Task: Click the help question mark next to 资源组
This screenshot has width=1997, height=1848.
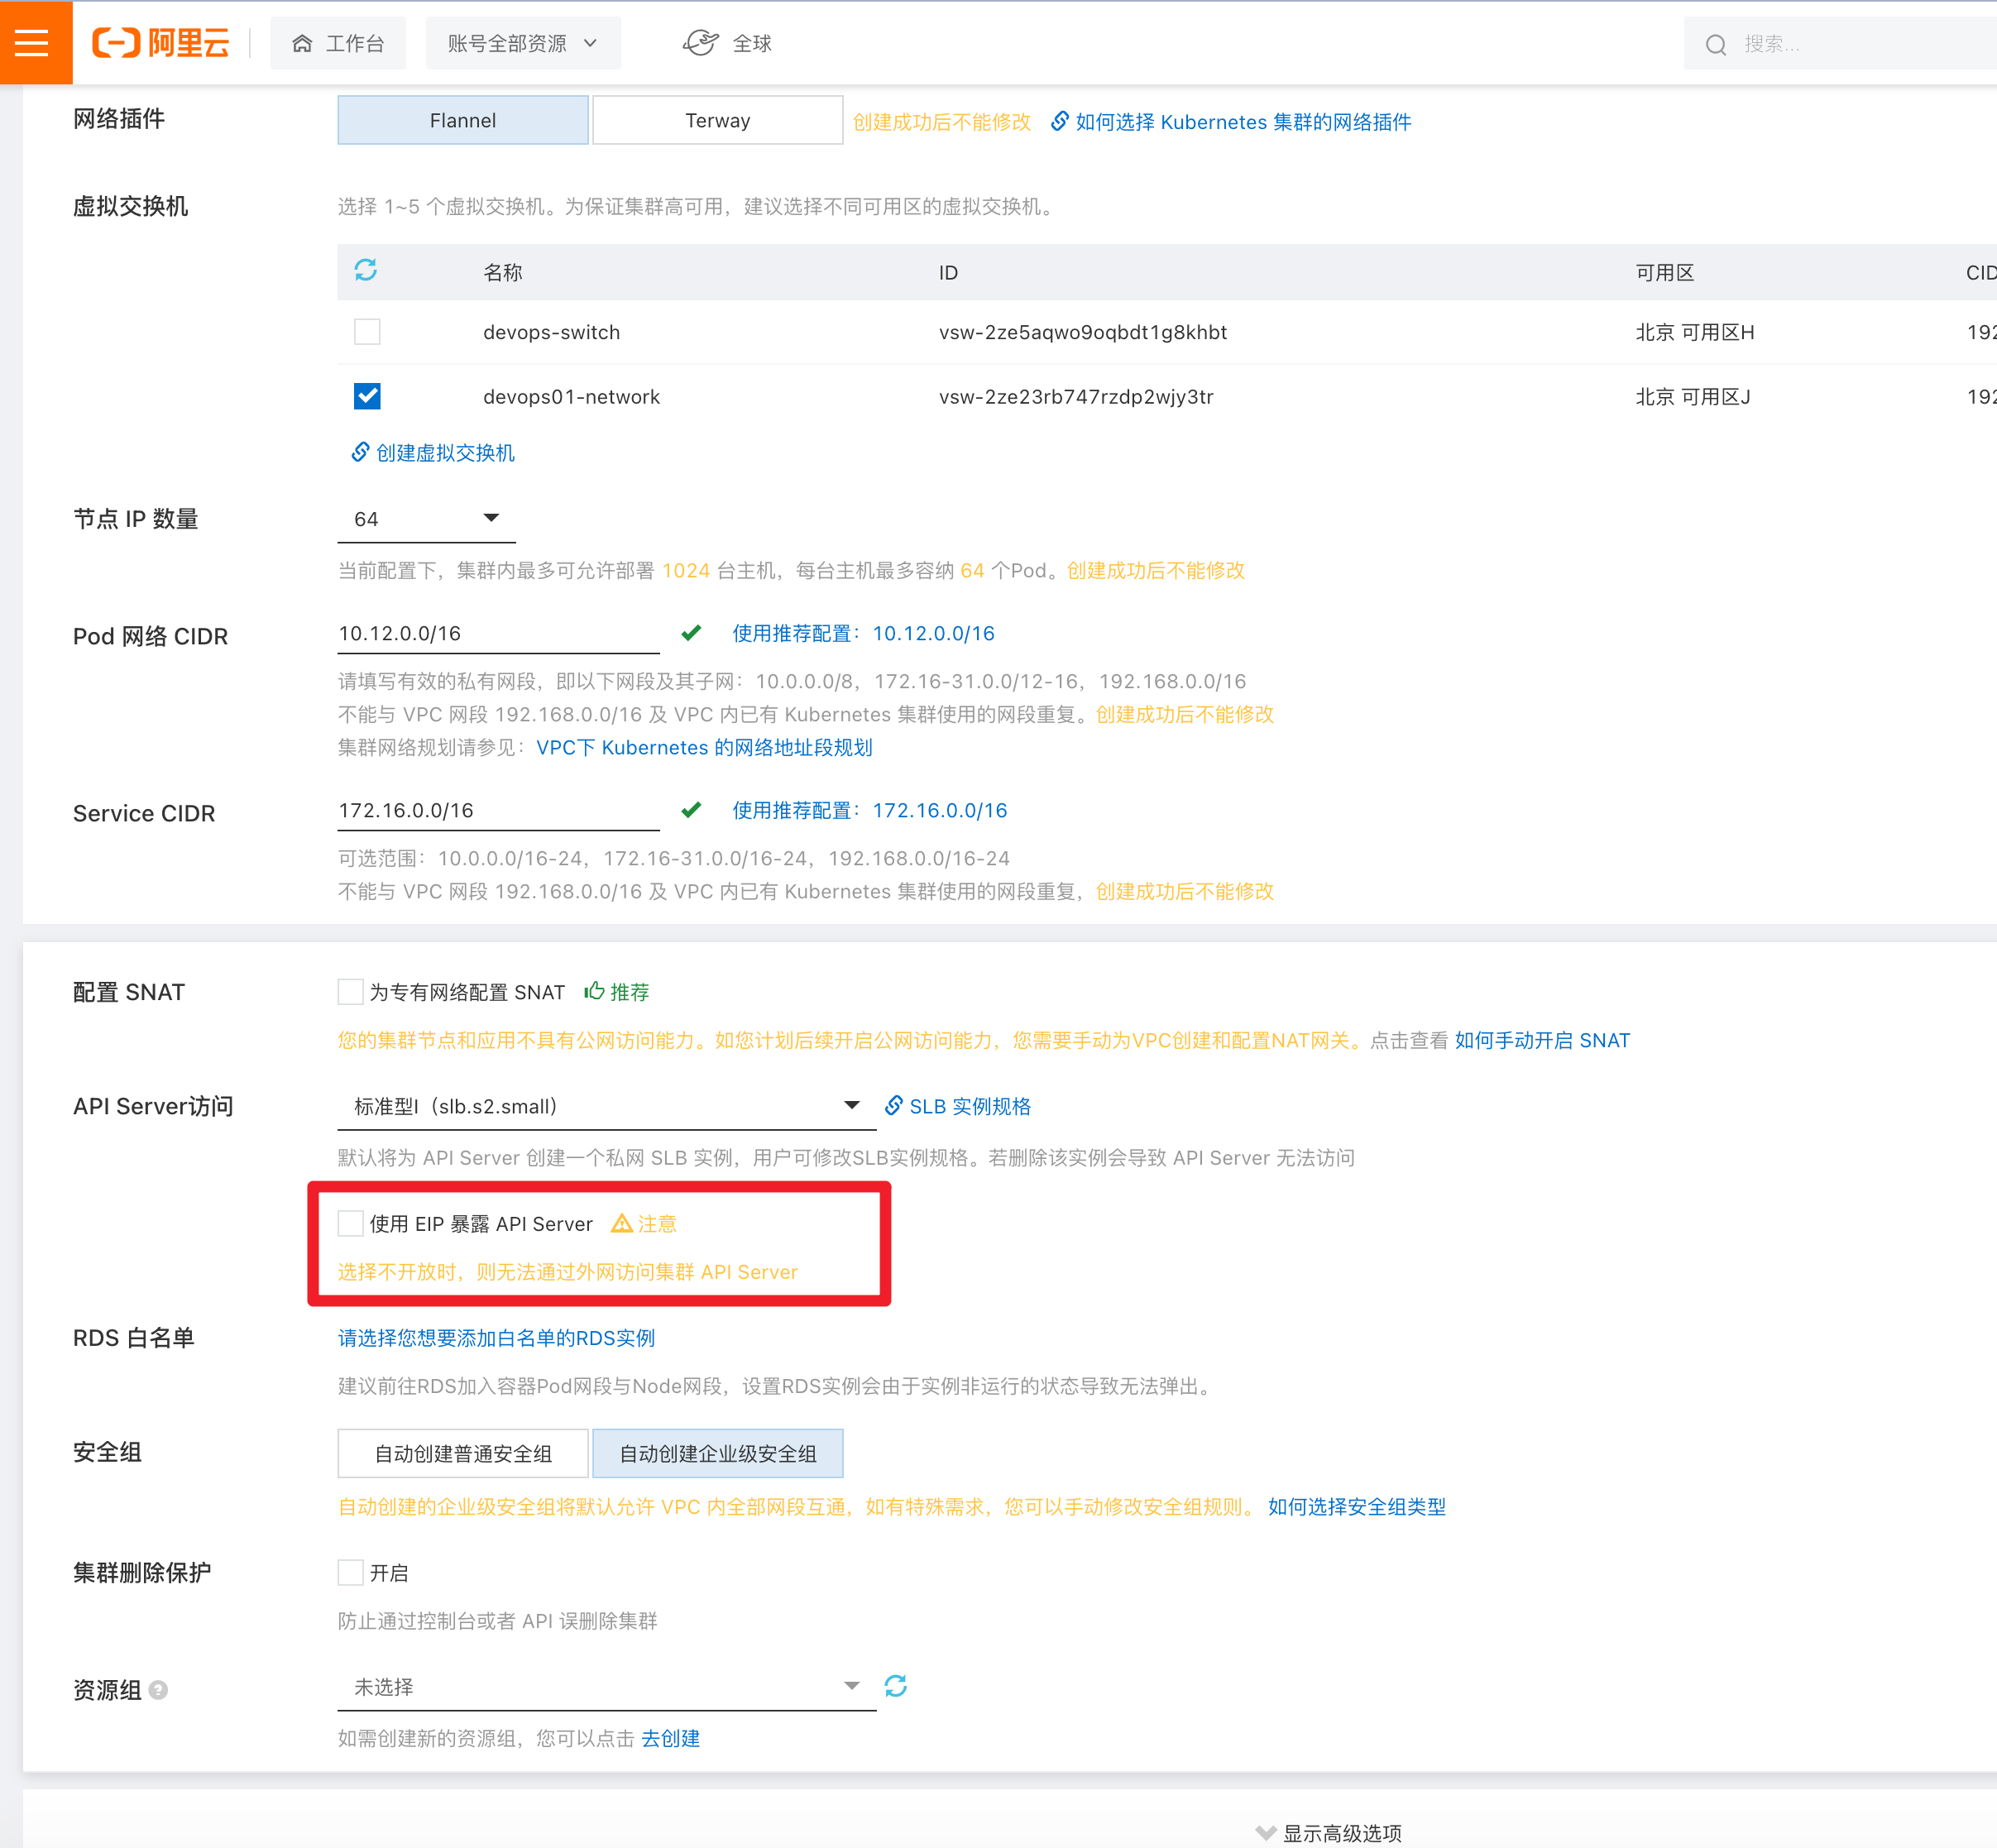Action: point(158,1690)
